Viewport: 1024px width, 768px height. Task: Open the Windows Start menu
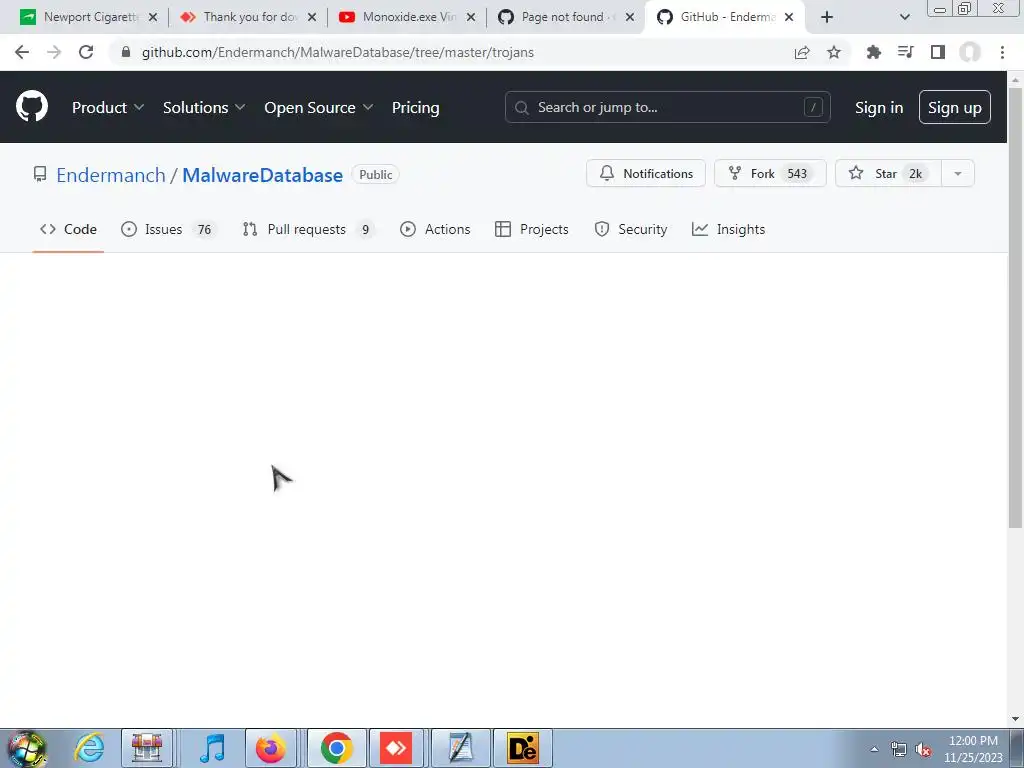27,748
